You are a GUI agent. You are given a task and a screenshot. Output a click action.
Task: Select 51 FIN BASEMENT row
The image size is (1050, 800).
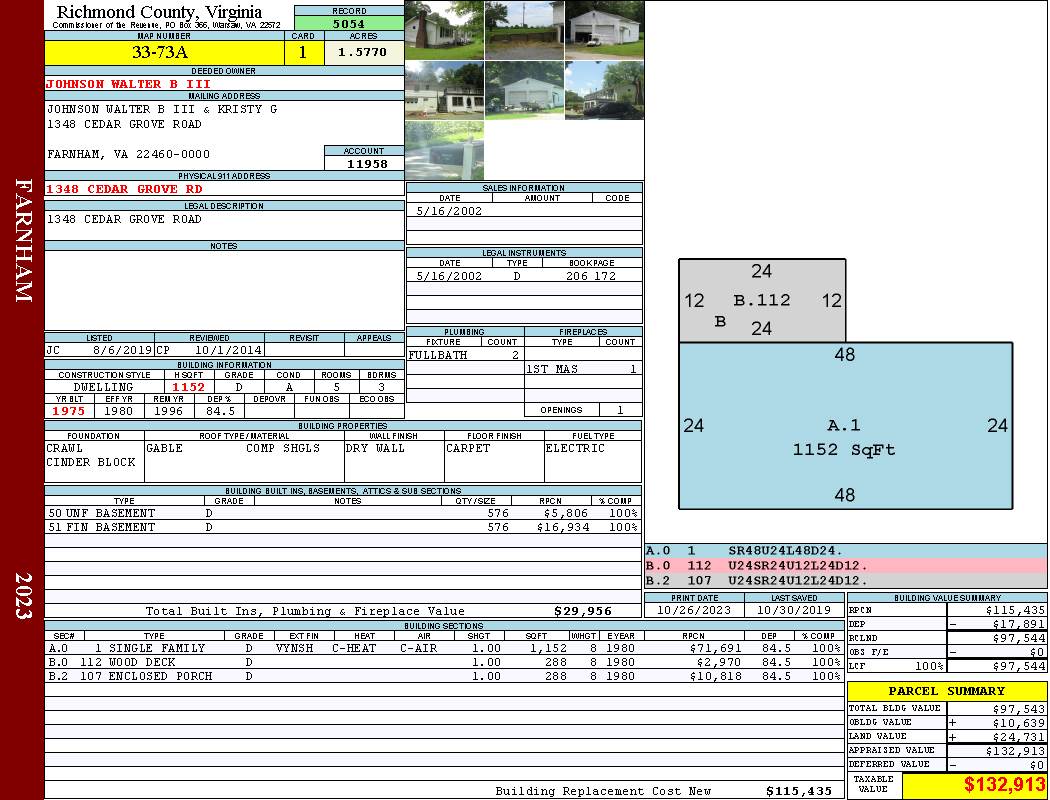pyautogui.click(x=343, y=528)
